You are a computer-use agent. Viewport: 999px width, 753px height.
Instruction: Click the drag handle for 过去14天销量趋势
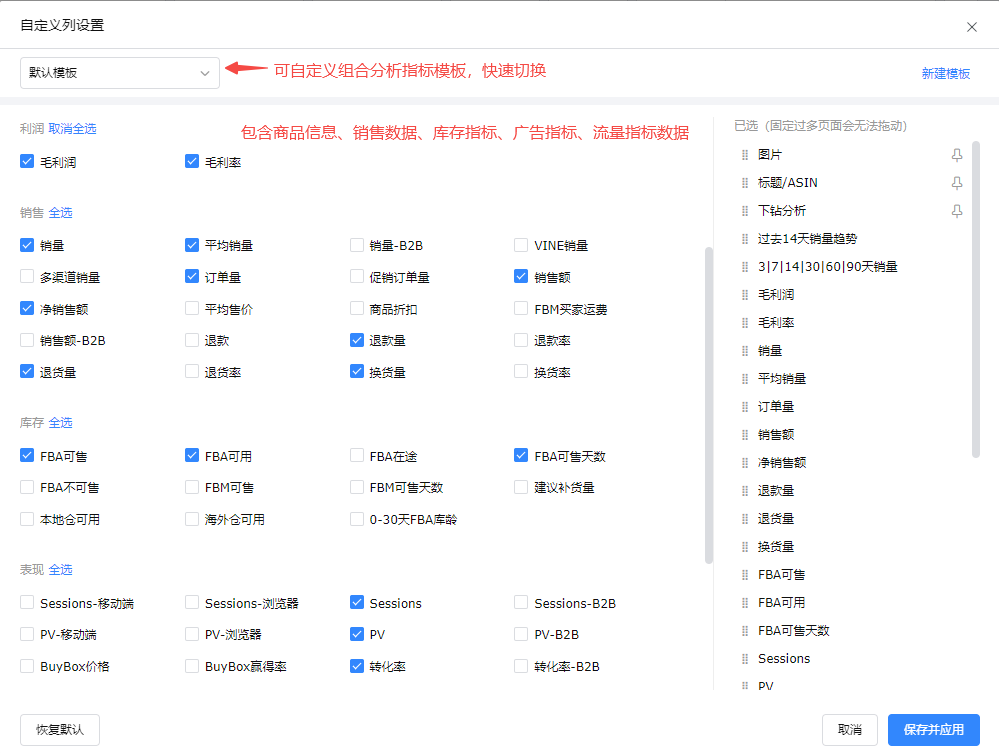point(744,239)
